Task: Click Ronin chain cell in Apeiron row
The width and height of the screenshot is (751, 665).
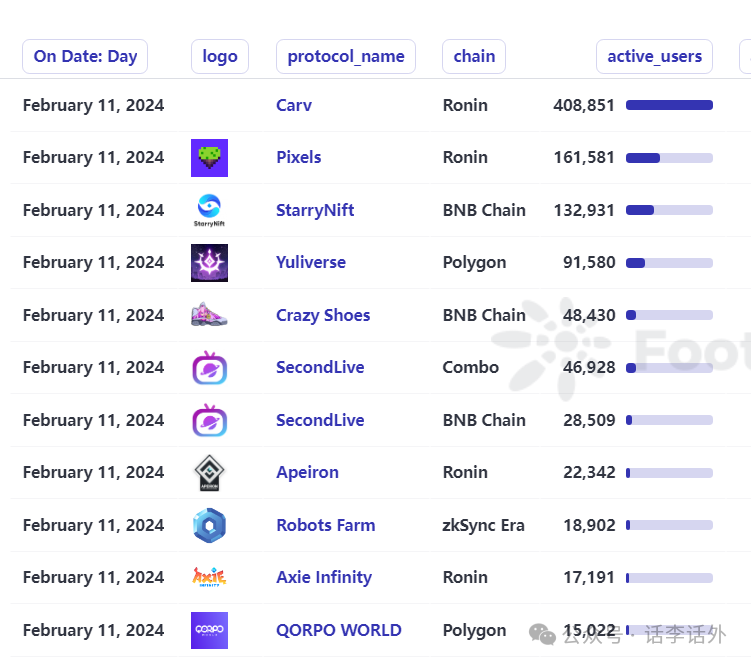Action: 465,473
